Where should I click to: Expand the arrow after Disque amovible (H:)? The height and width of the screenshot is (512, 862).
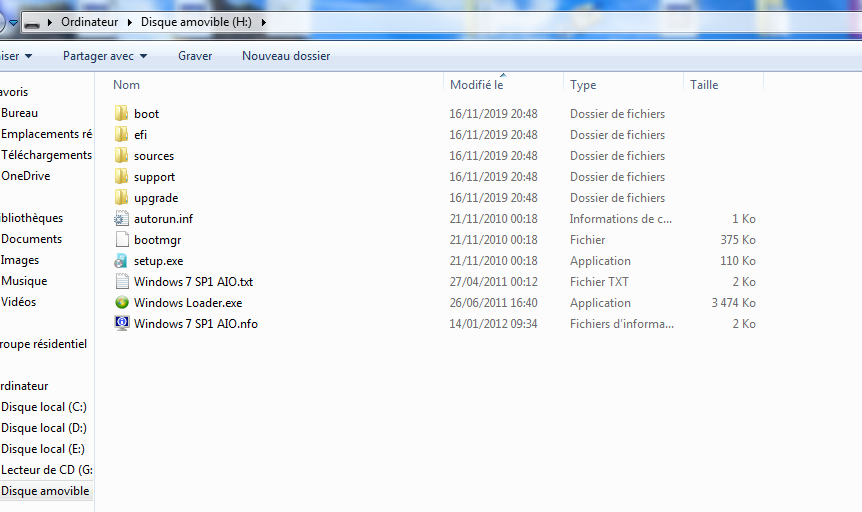pos(263,22)
